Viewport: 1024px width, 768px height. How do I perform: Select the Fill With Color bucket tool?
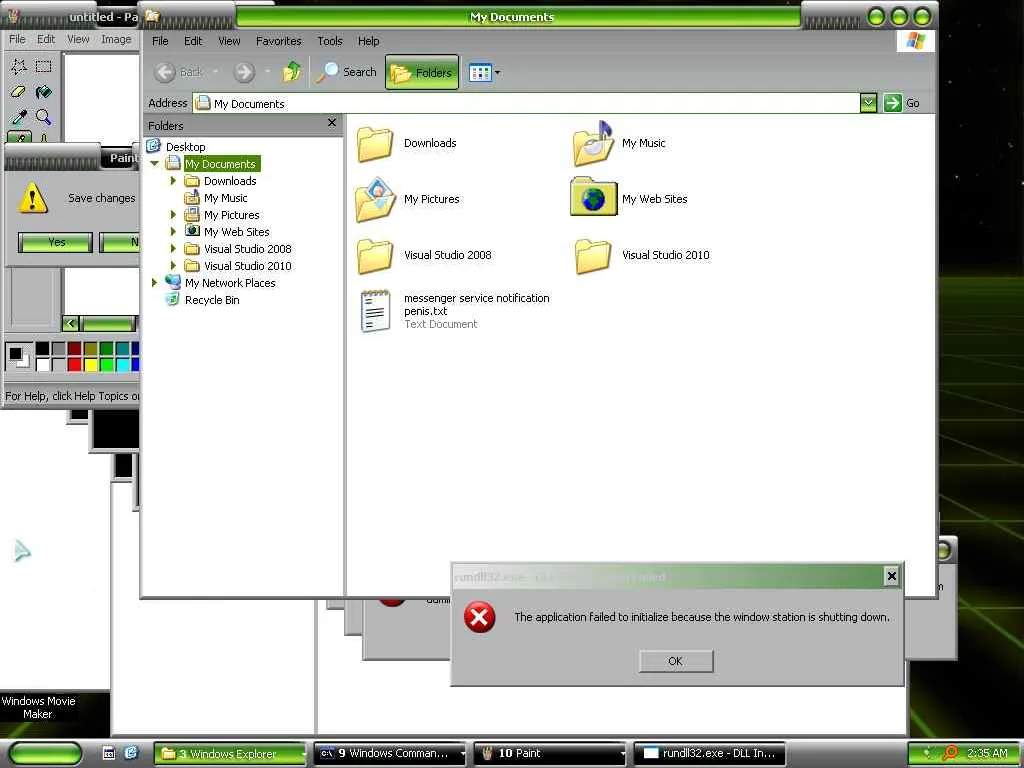click(44, 91)
